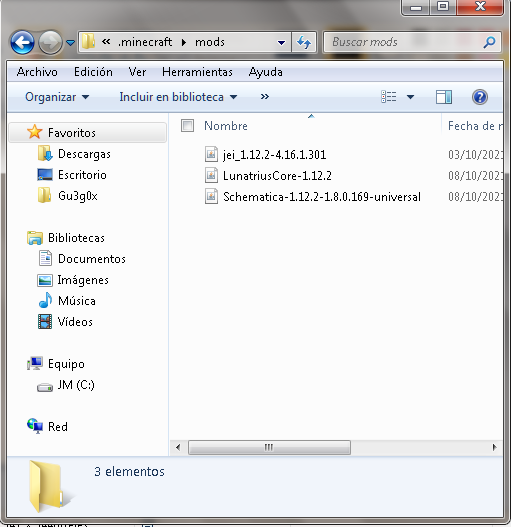Click the Documentos library icon
Viewport: 511px width, 527px height.
[x=45, y=258]
